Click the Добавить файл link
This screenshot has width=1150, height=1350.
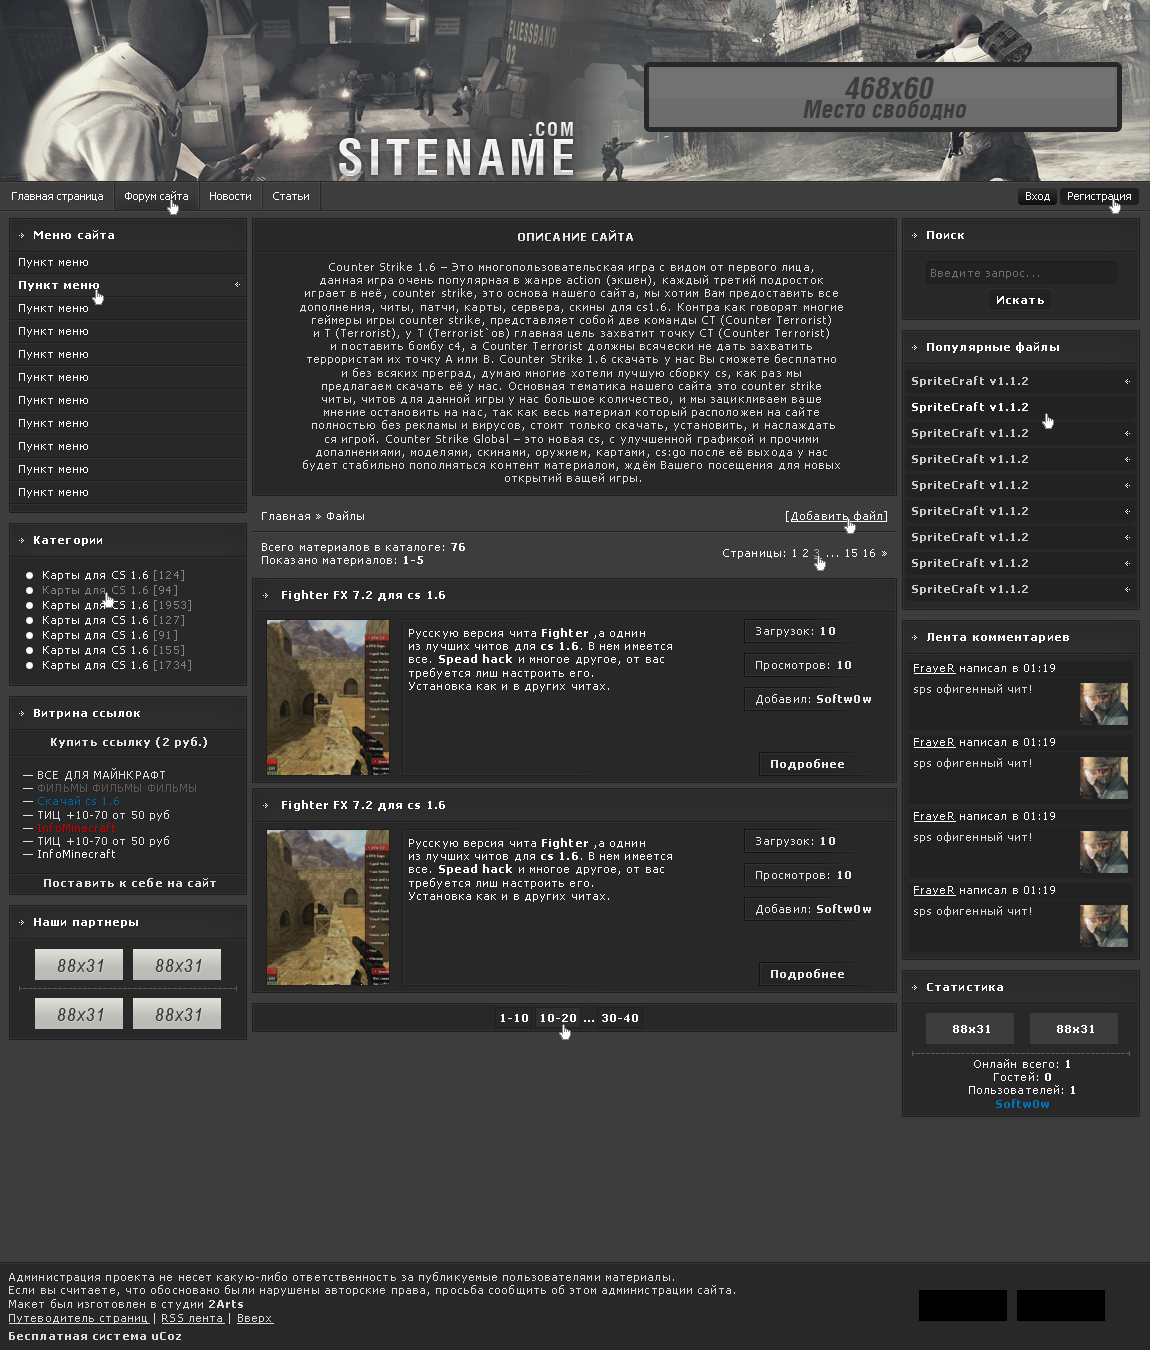pos(837,516)
